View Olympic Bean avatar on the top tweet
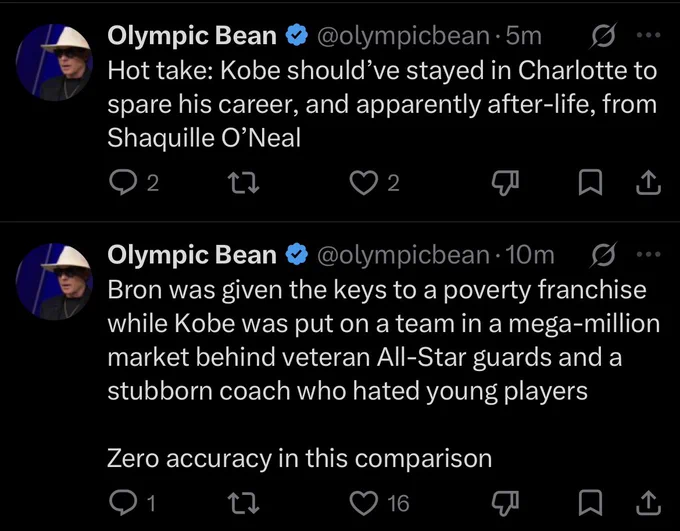Screen dimensions: 680x531 [x=54, y=62]
